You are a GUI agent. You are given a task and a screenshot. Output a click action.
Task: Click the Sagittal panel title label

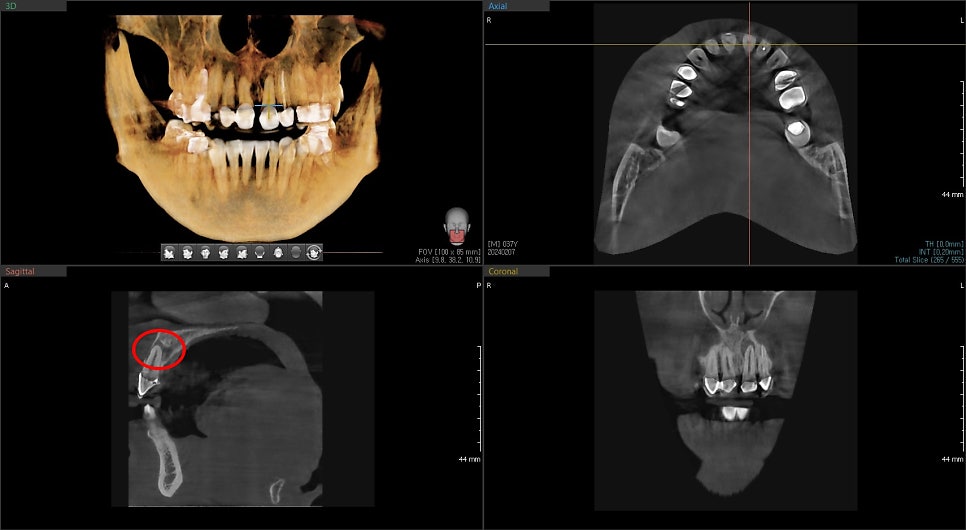tap(20, 271)
